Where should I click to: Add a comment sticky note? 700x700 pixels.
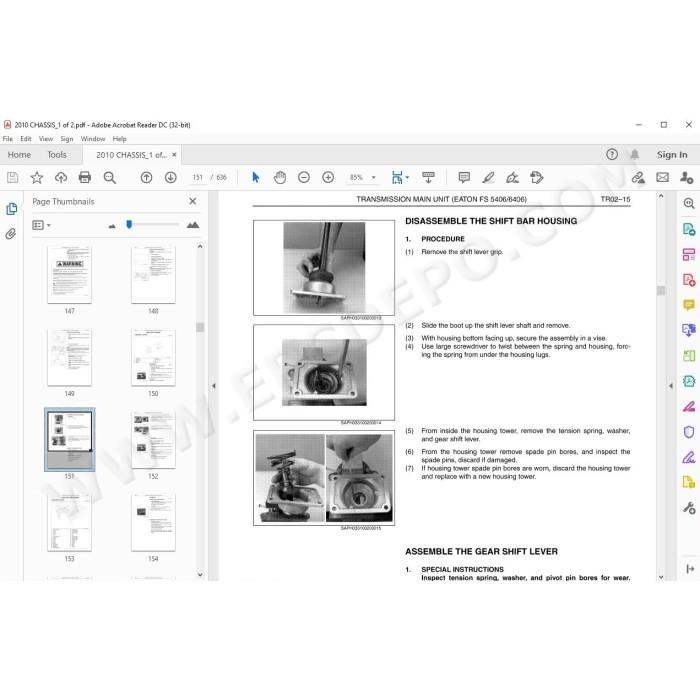[x=464, y=178]
